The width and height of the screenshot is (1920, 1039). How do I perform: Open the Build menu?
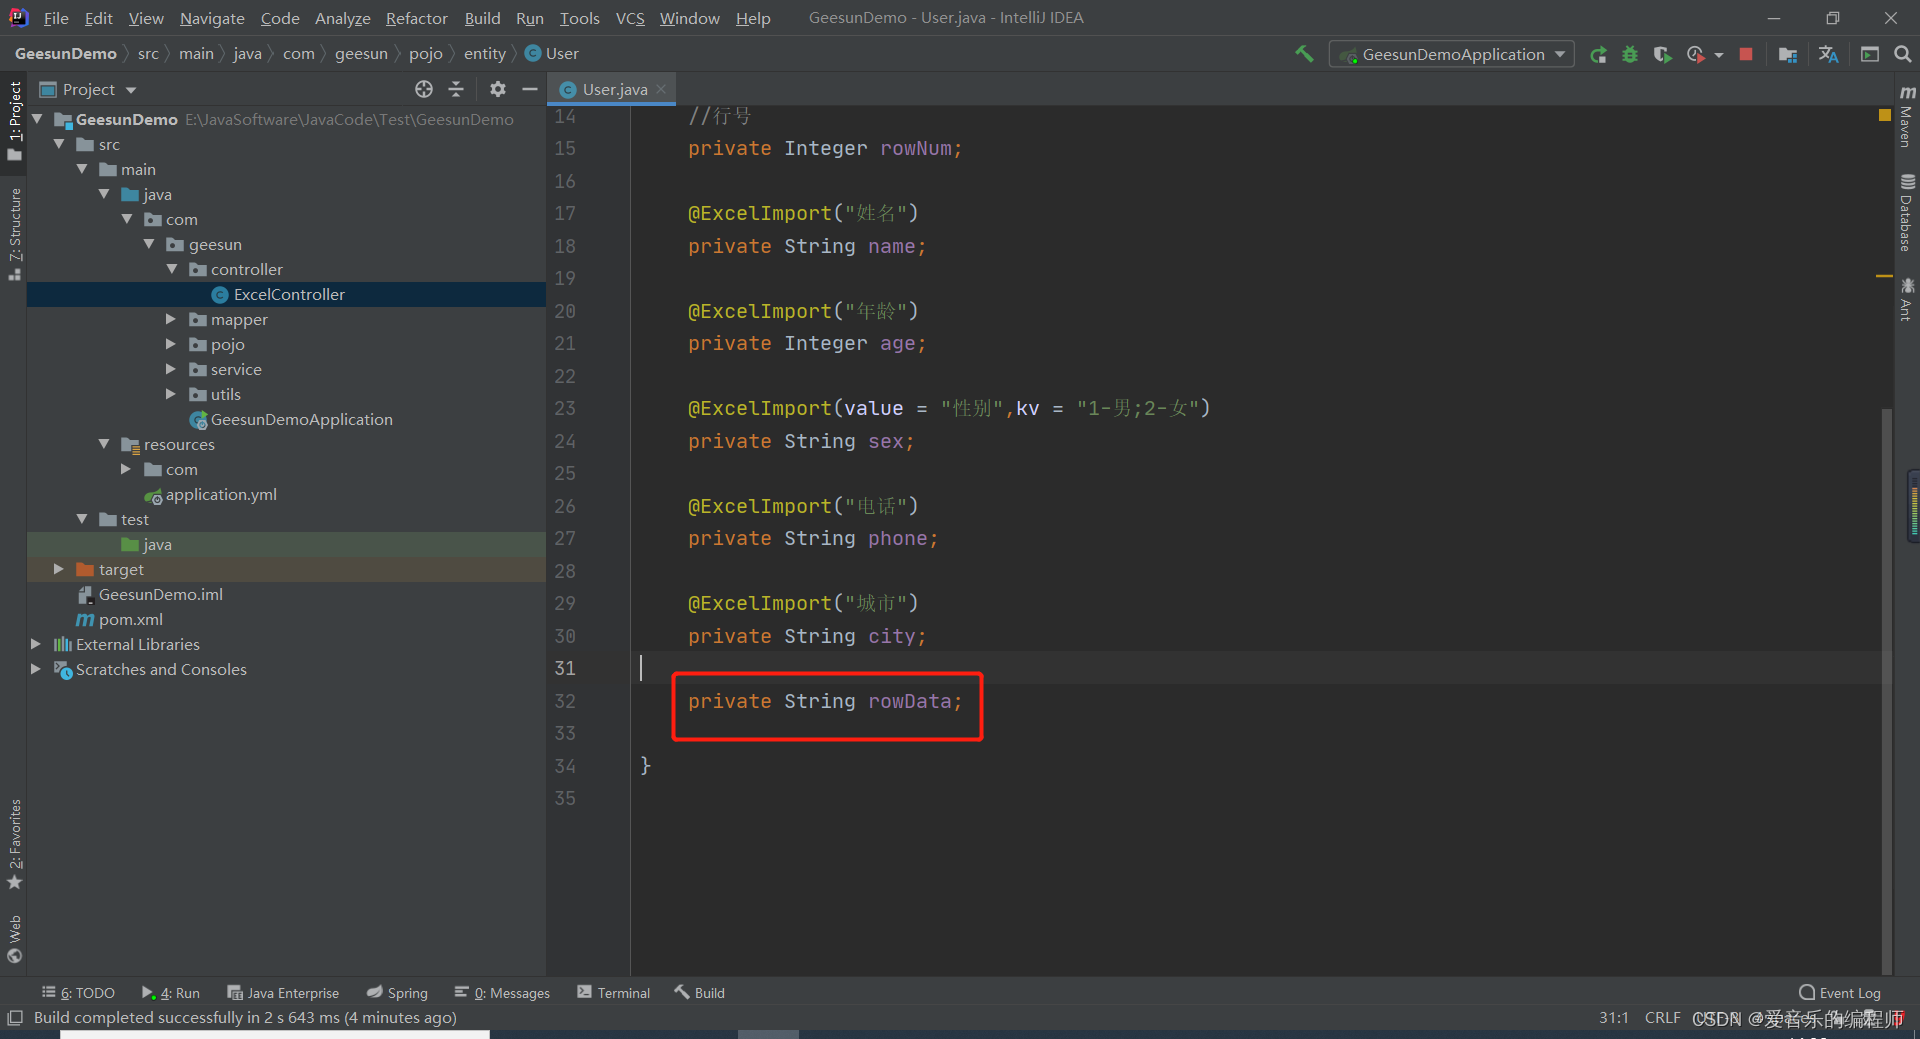click(x=482, y=18)
